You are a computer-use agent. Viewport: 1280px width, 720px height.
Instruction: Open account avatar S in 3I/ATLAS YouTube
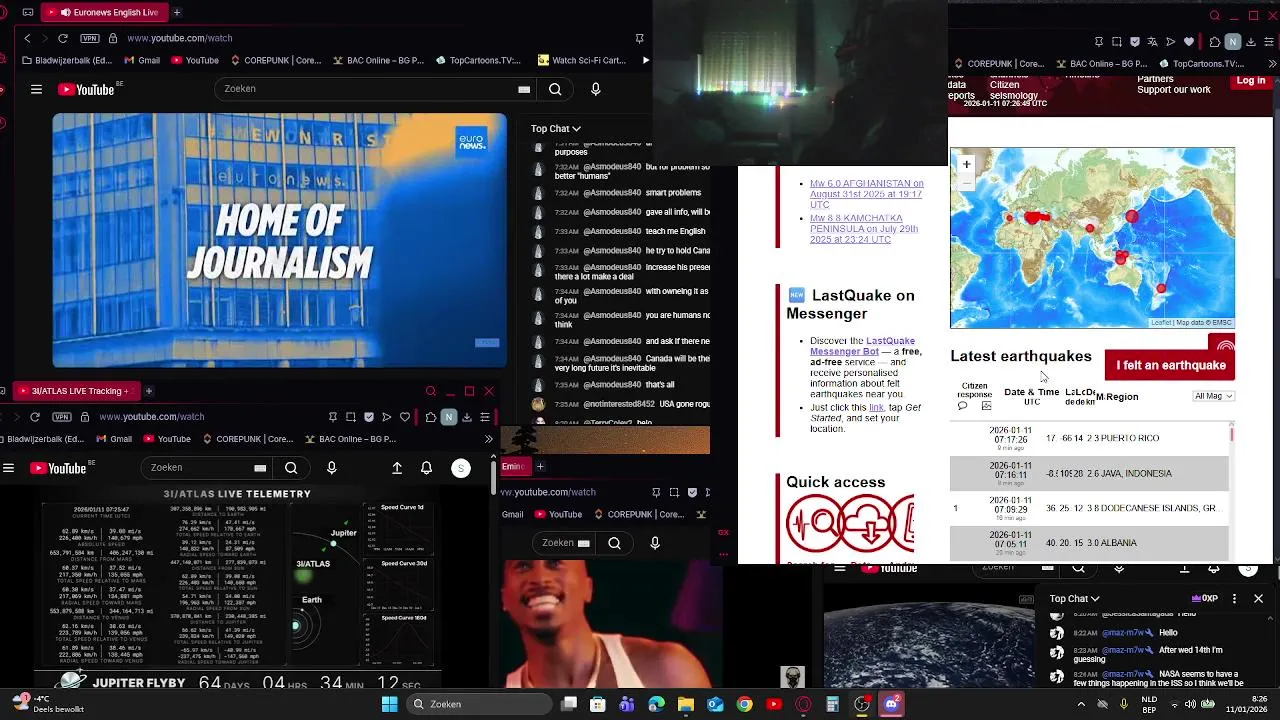(x=461, y=468)
